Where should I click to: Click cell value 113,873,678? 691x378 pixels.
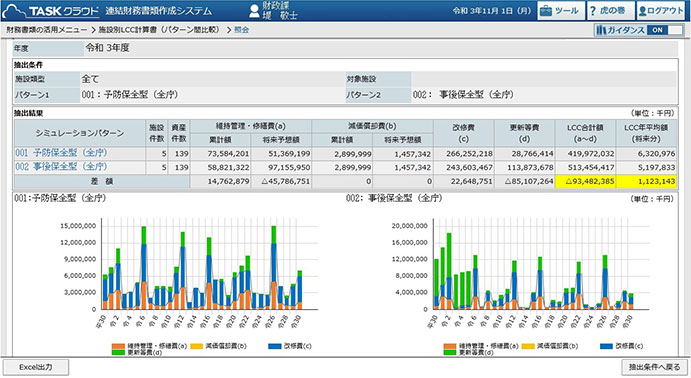[x=525, y=167]
